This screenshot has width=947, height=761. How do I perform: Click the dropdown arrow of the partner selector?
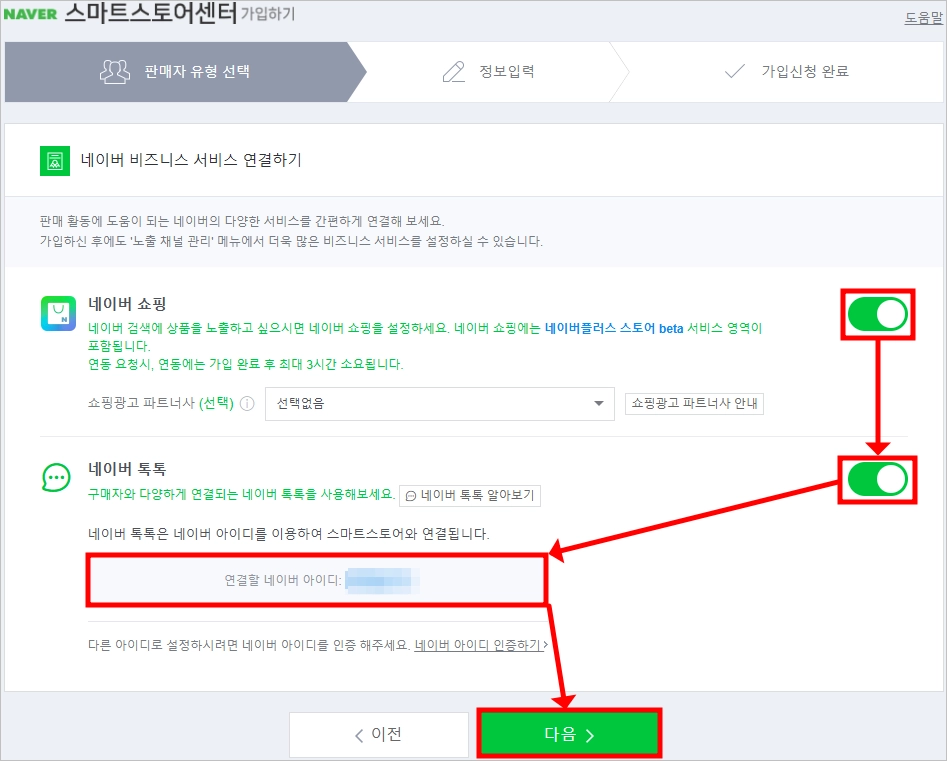(599, 403)
